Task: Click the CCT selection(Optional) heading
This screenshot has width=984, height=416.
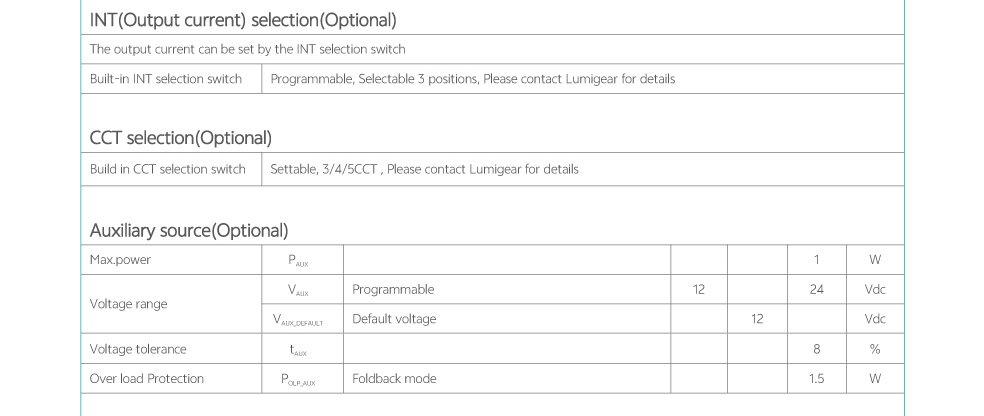Action: (x=181, y=138)
